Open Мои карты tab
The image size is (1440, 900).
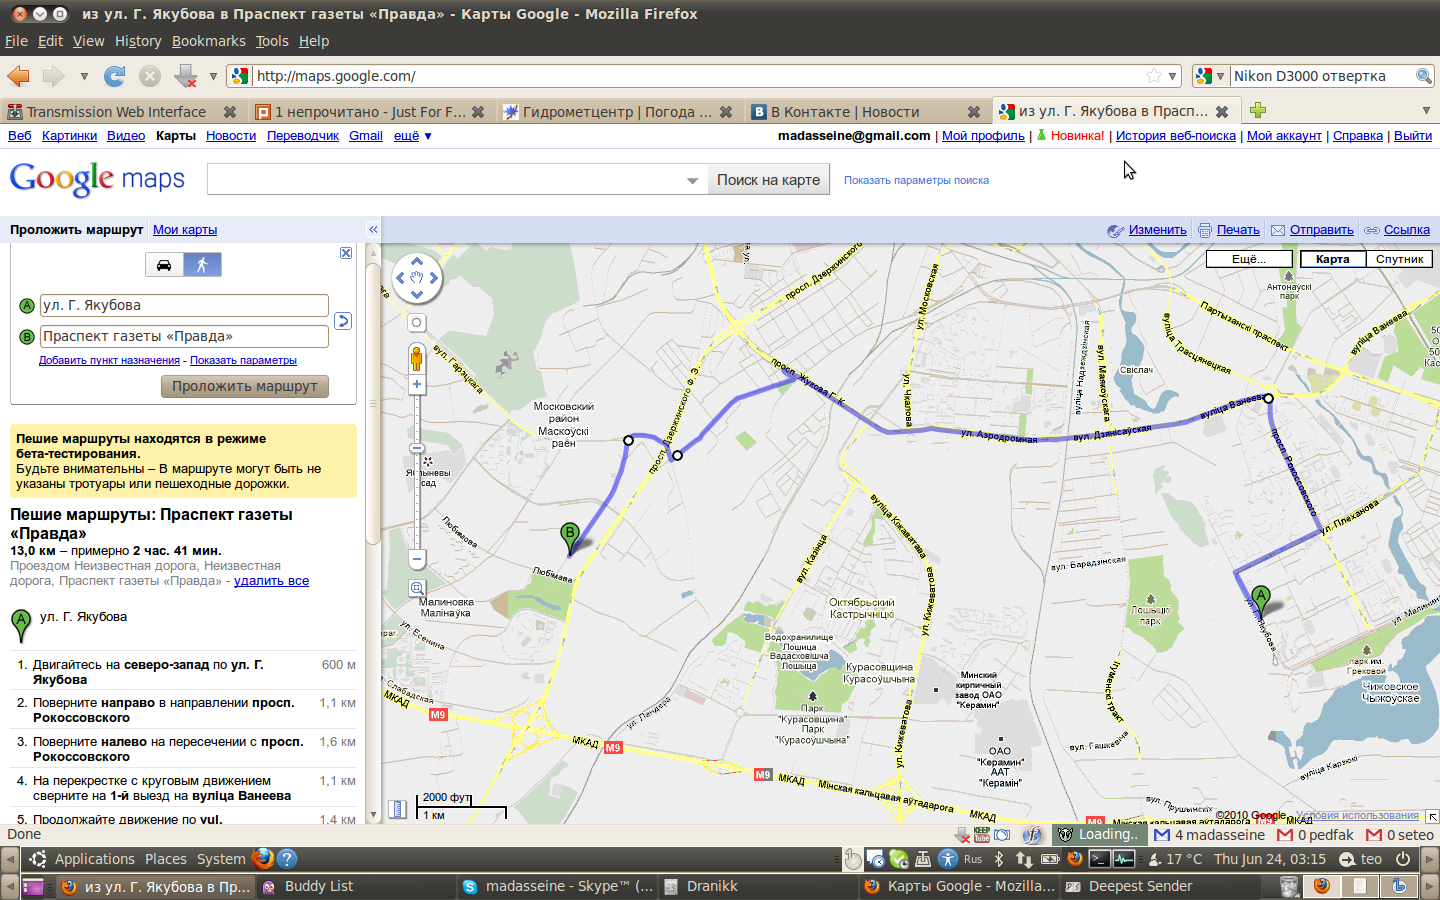pyautogui.click(x=185, y=230)
